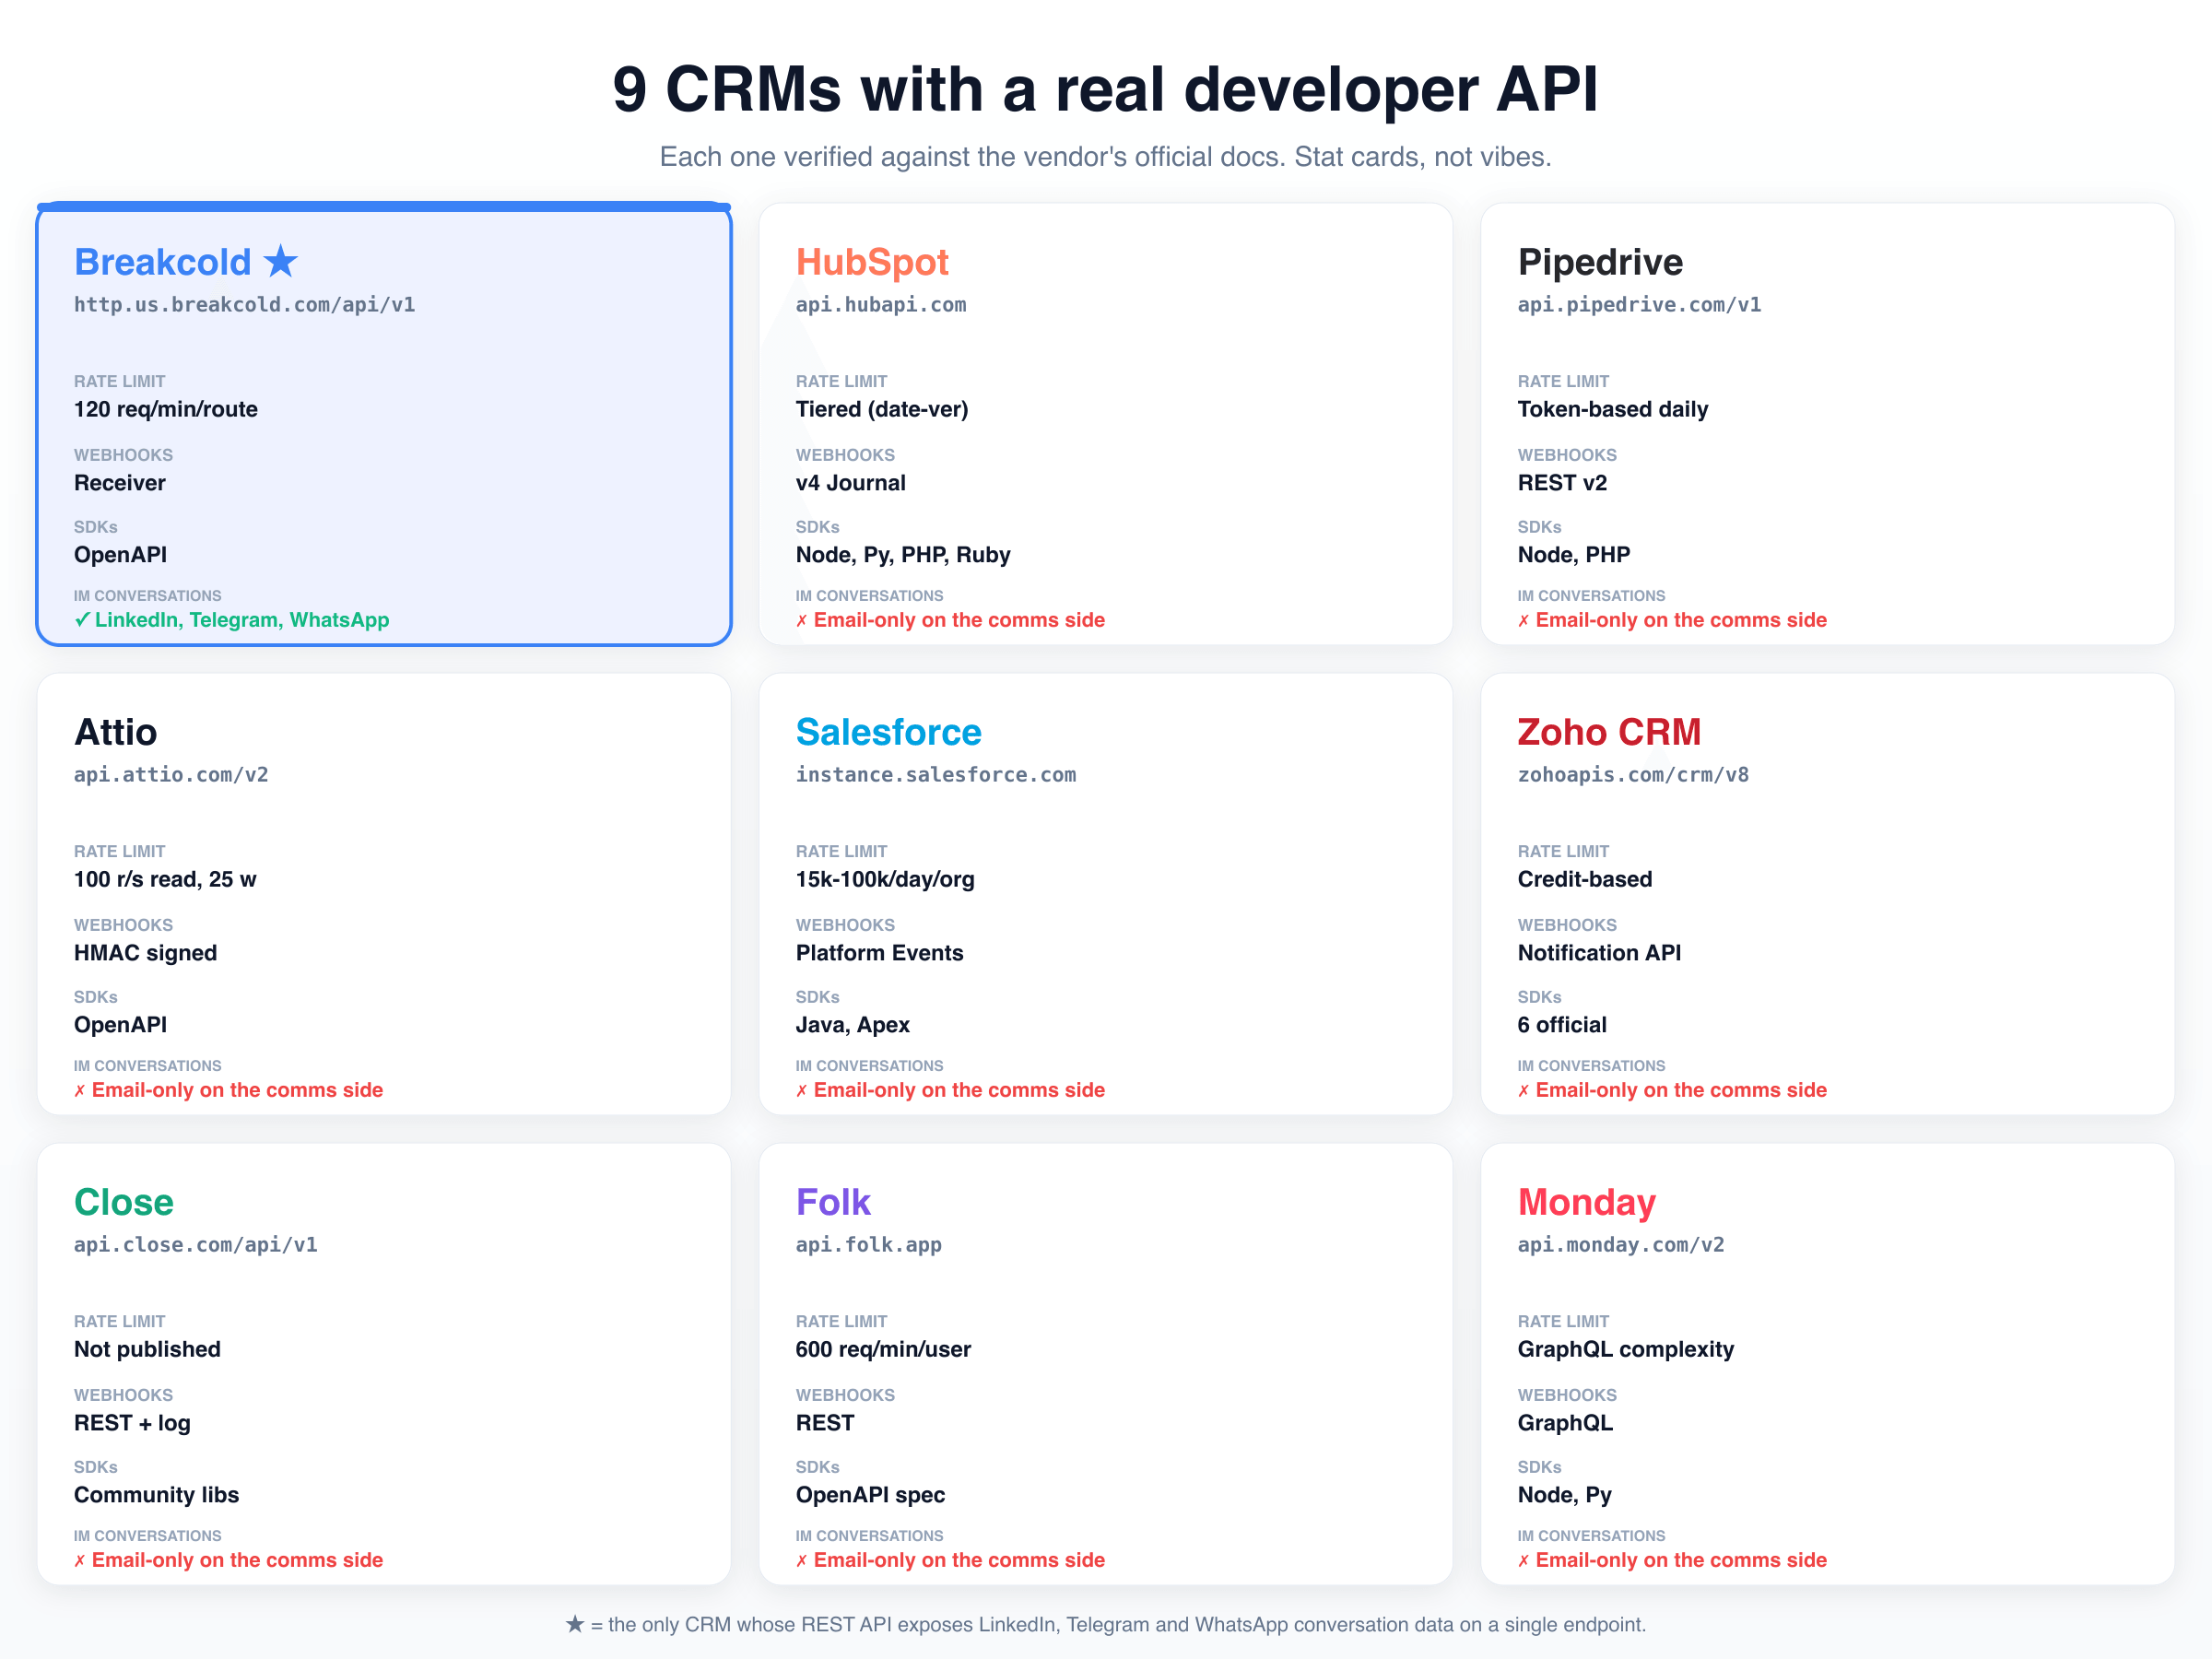Click the red X mark in Zoho CRM card
Viewport: 2212px width, 1659px height.
(x=1523, y=1091)
